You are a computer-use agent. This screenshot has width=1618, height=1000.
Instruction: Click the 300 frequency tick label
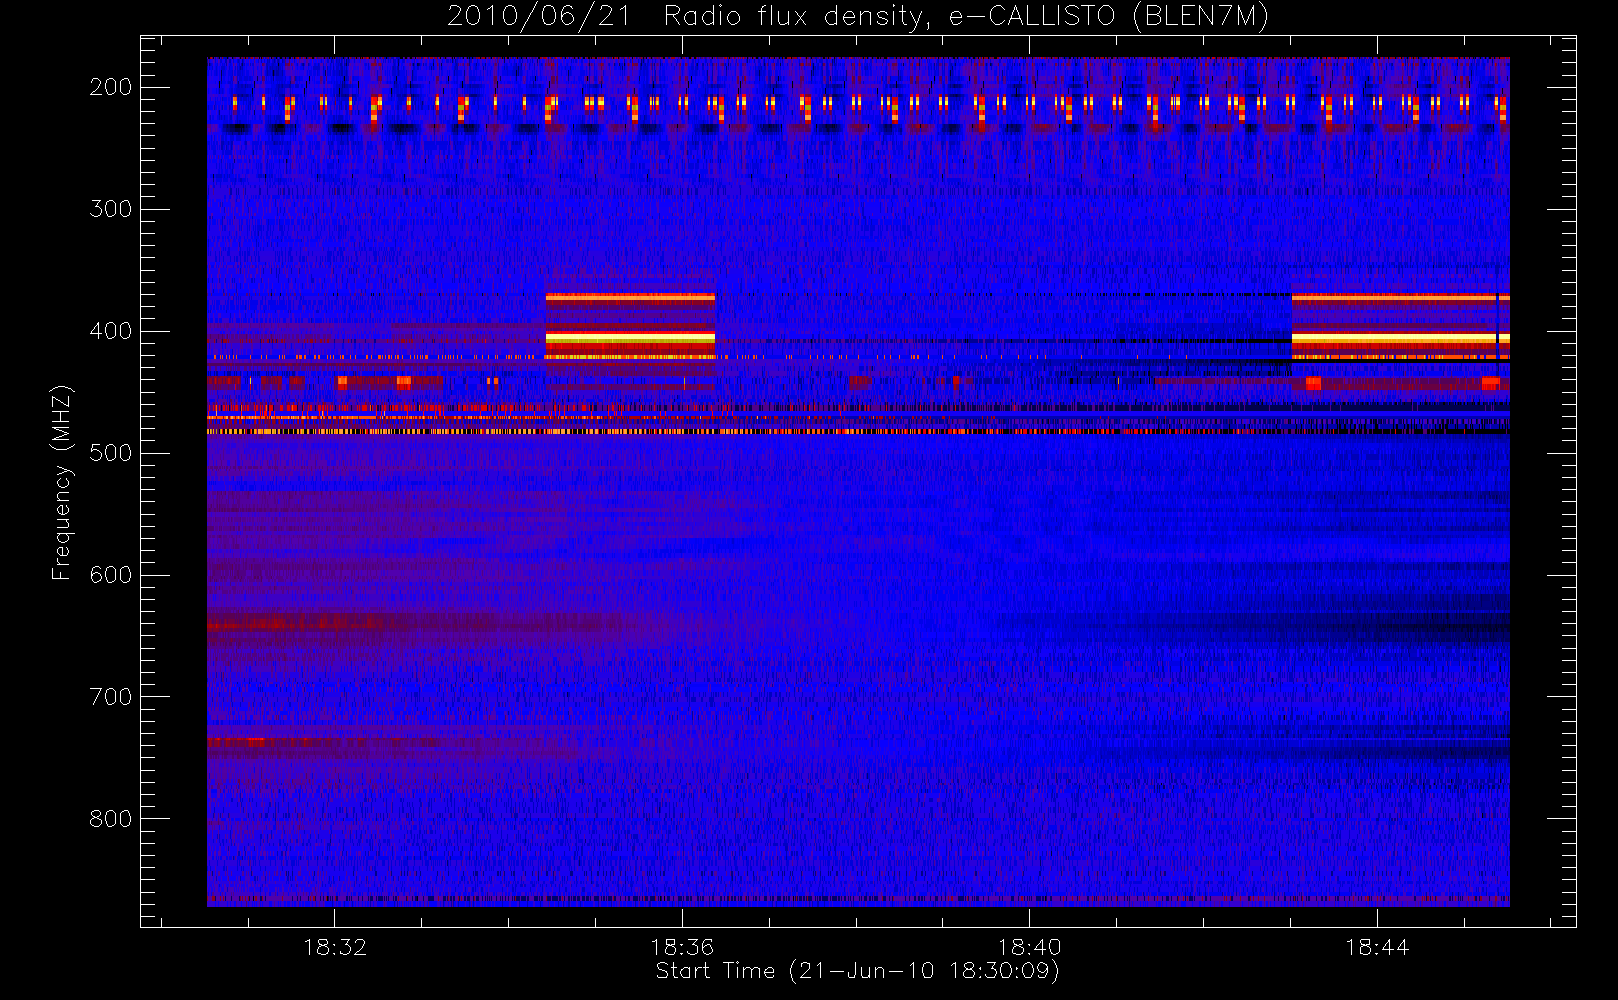[x=111, y=209]
